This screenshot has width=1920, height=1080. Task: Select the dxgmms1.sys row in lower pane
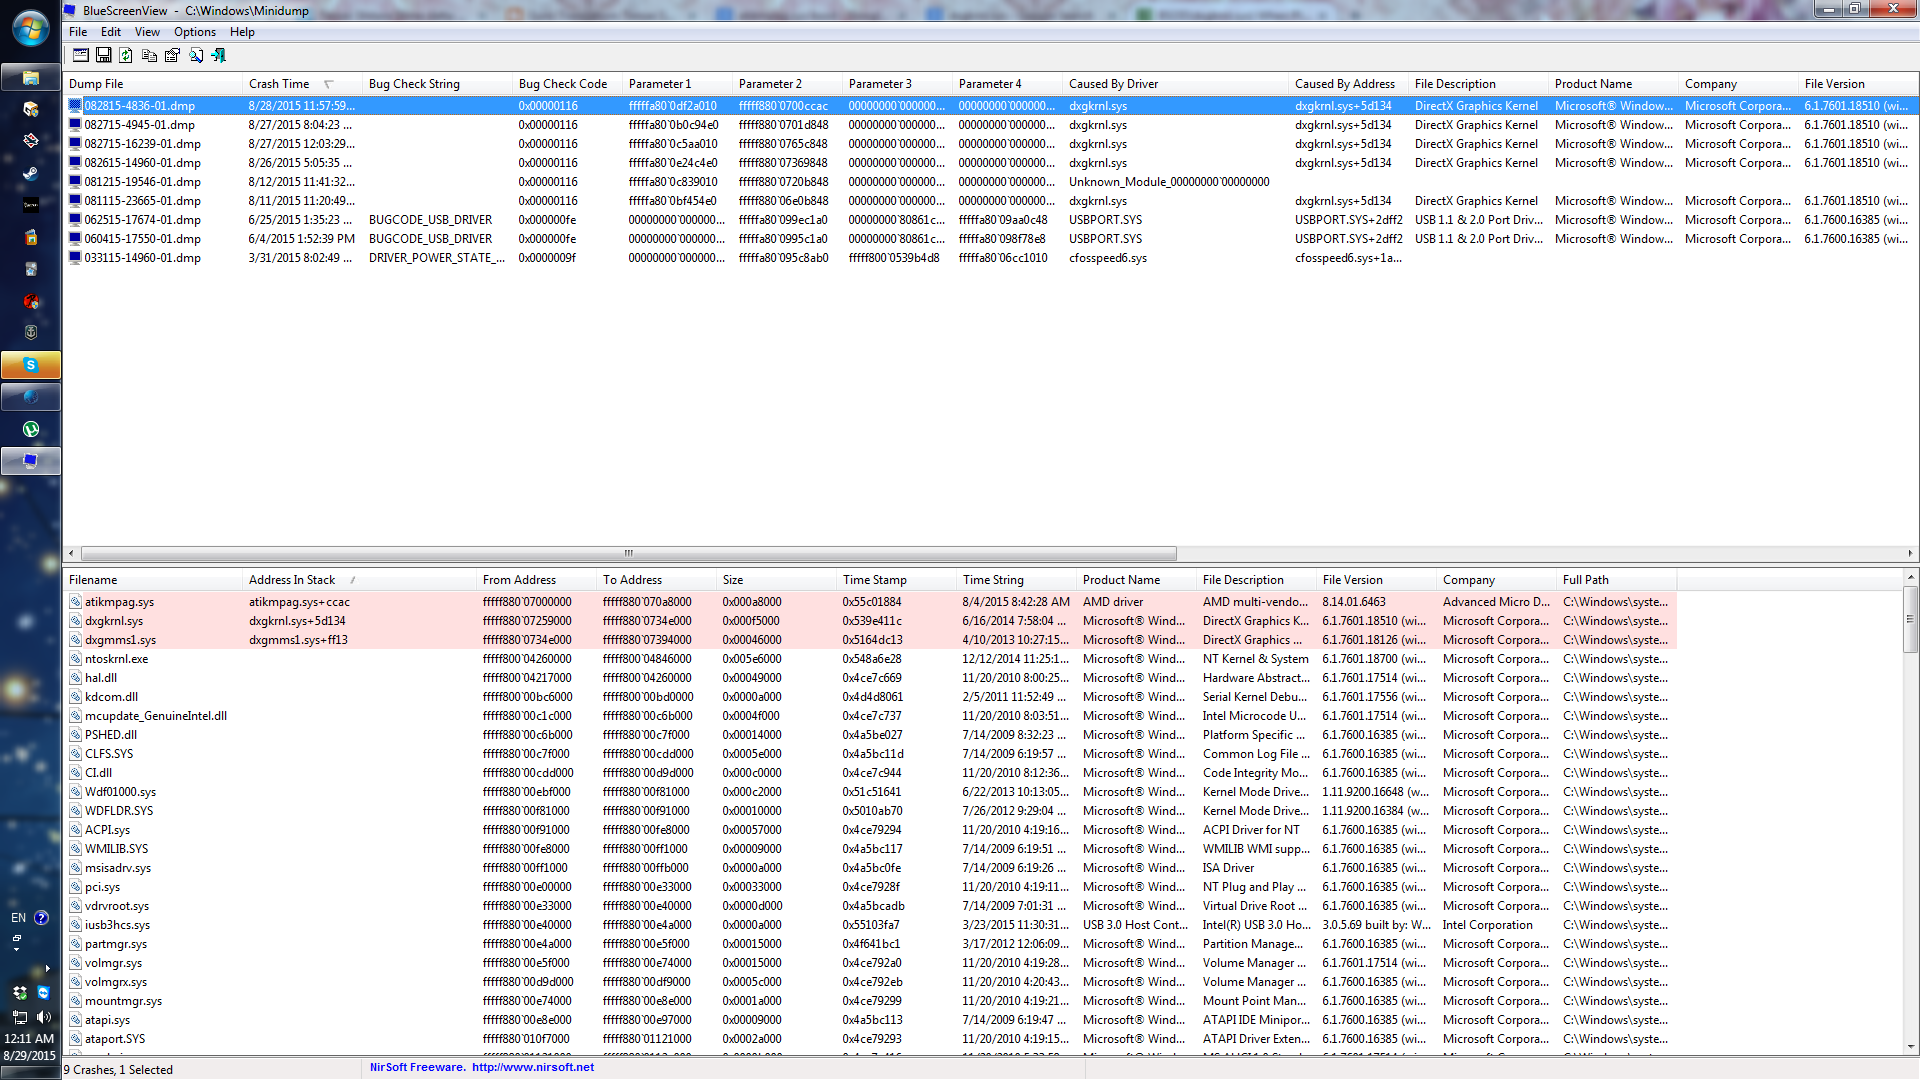(871, 640)
